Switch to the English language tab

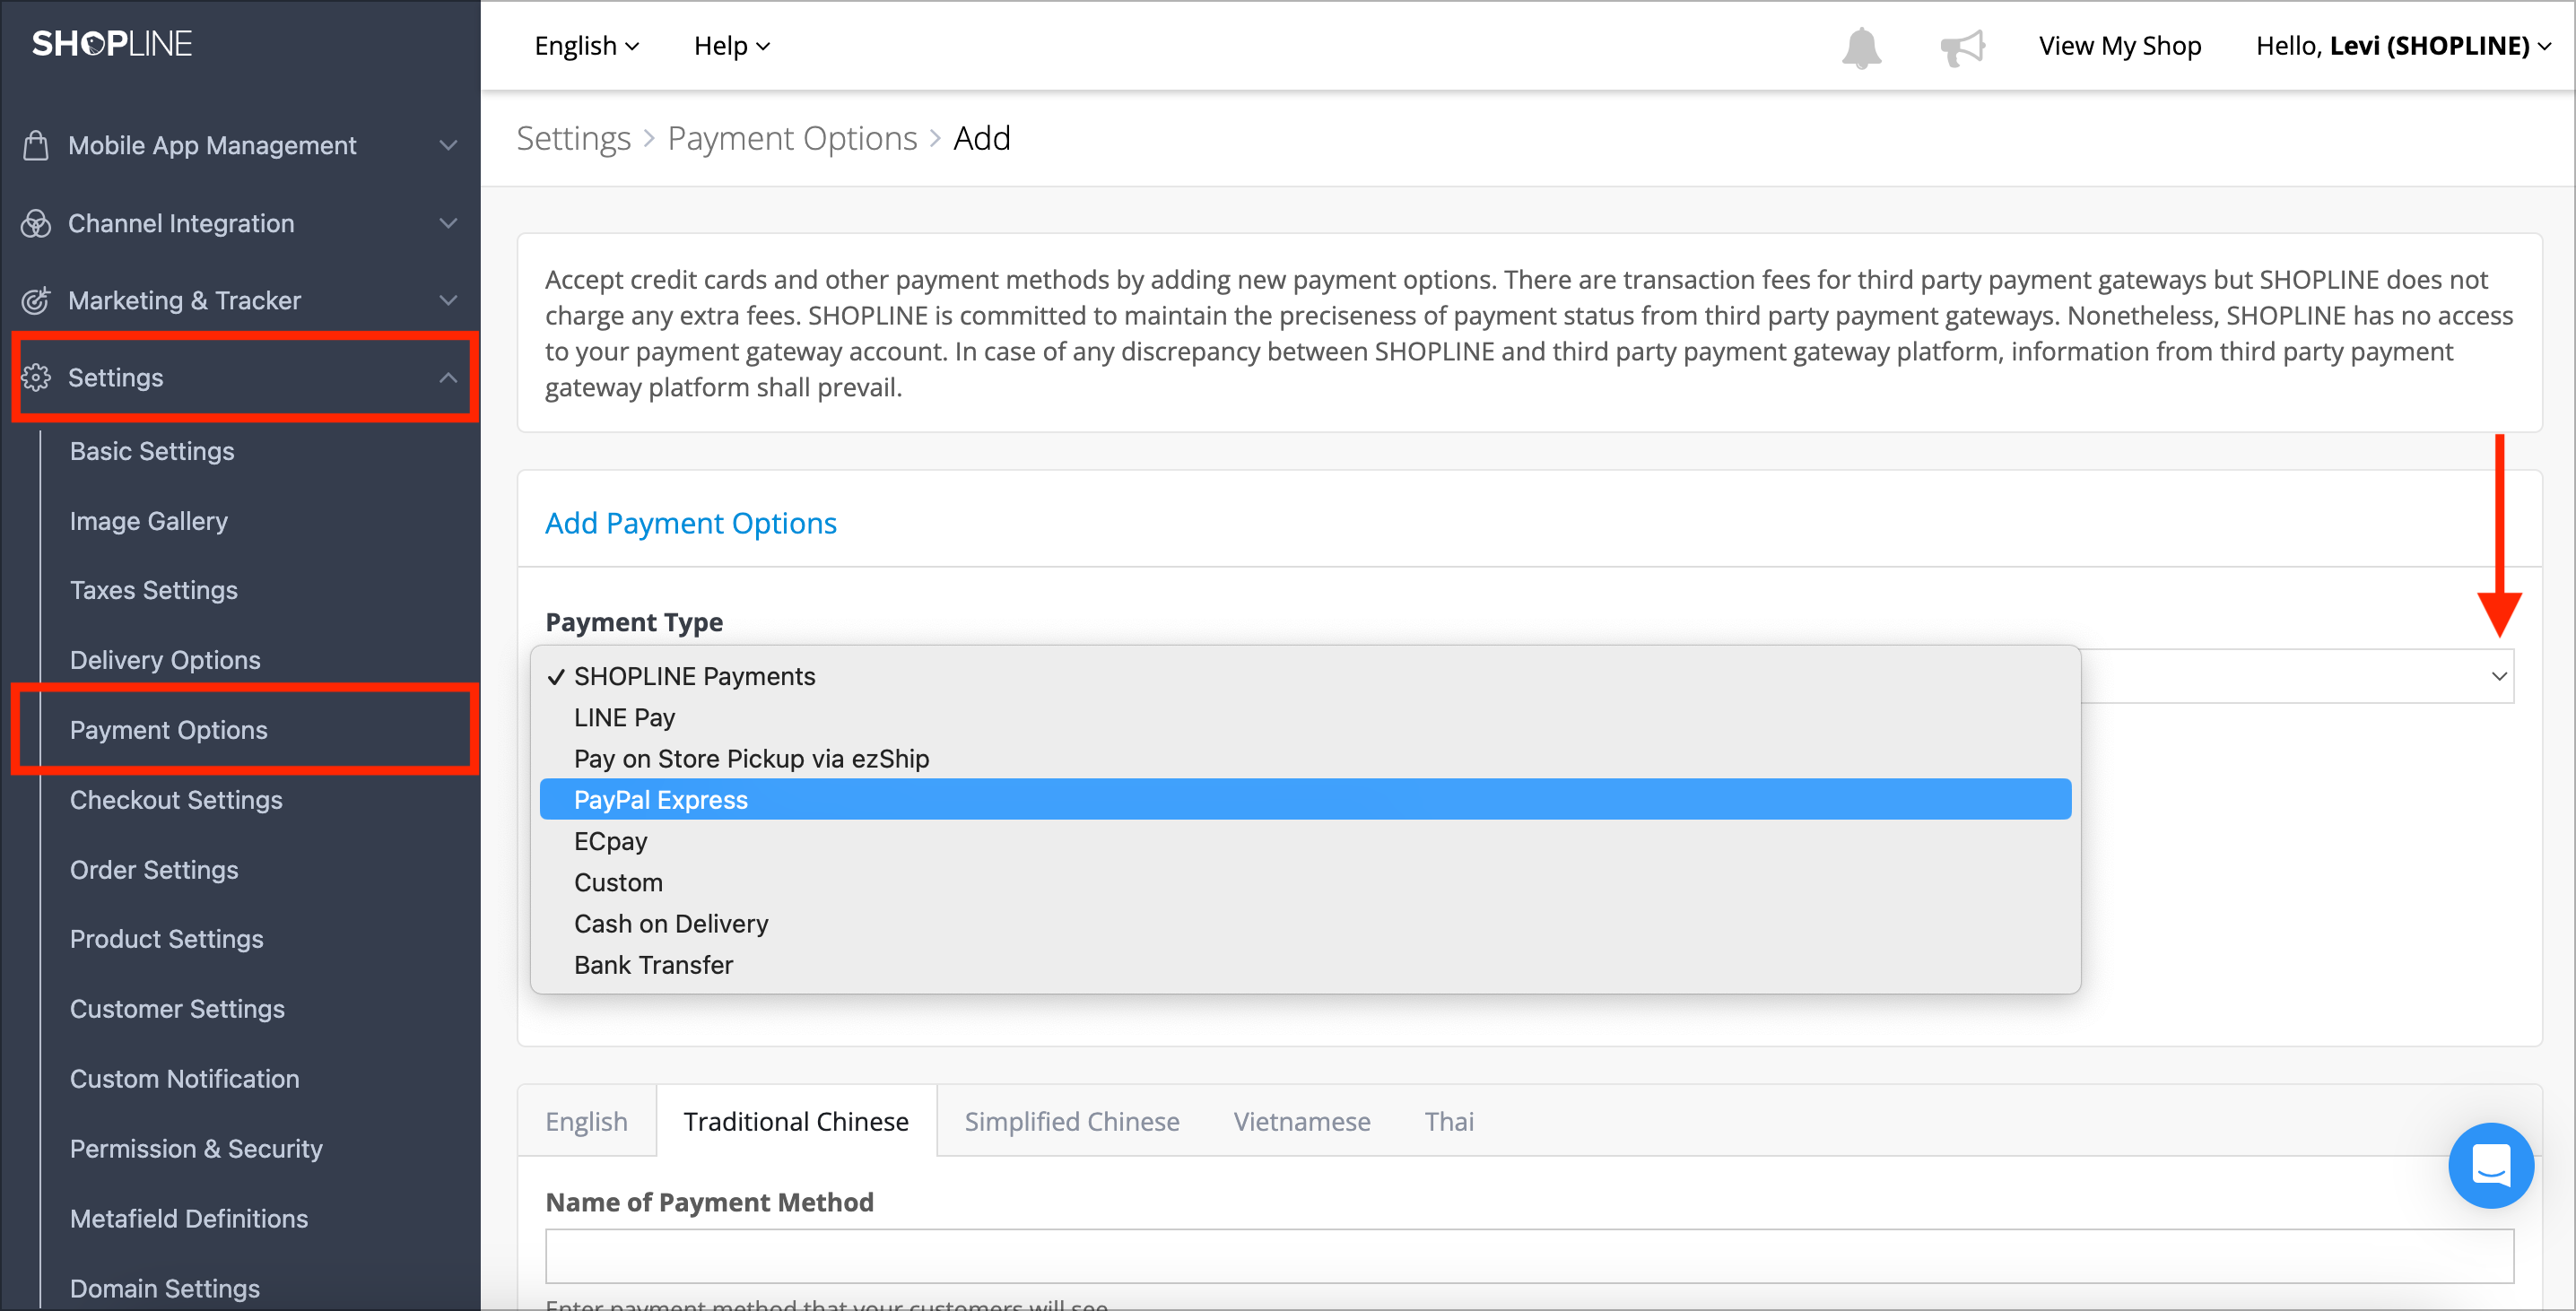tap(587, 1121)
